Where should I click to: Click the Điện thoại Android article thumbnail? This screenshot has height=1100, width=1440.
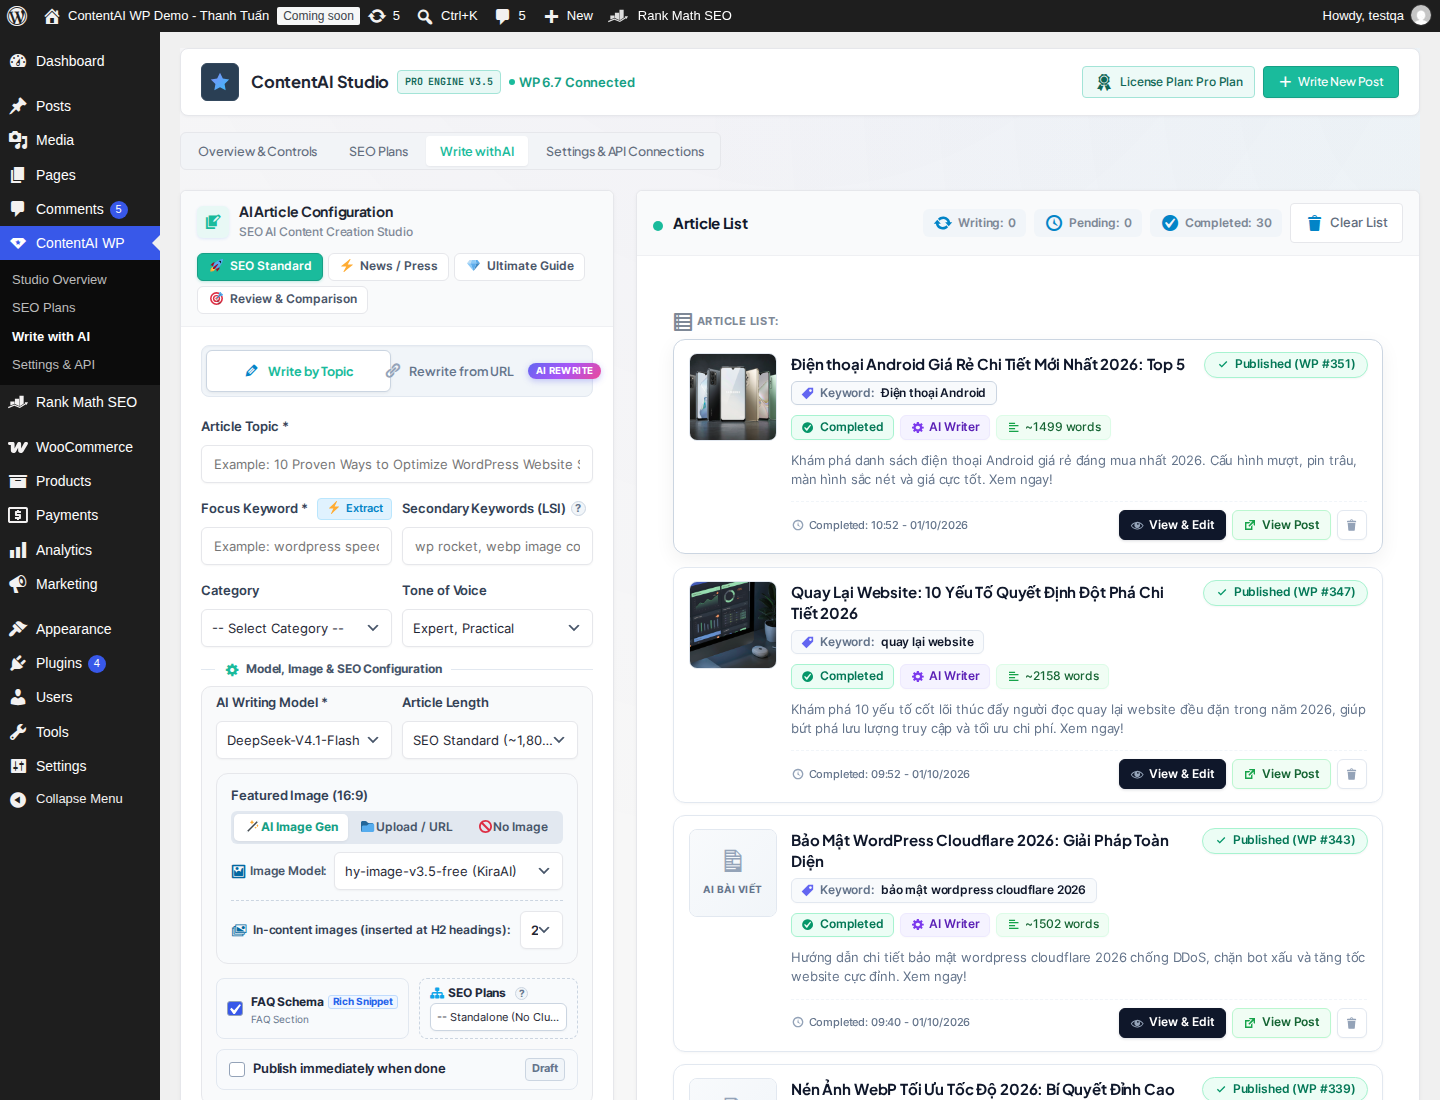[x=733, y=397]
